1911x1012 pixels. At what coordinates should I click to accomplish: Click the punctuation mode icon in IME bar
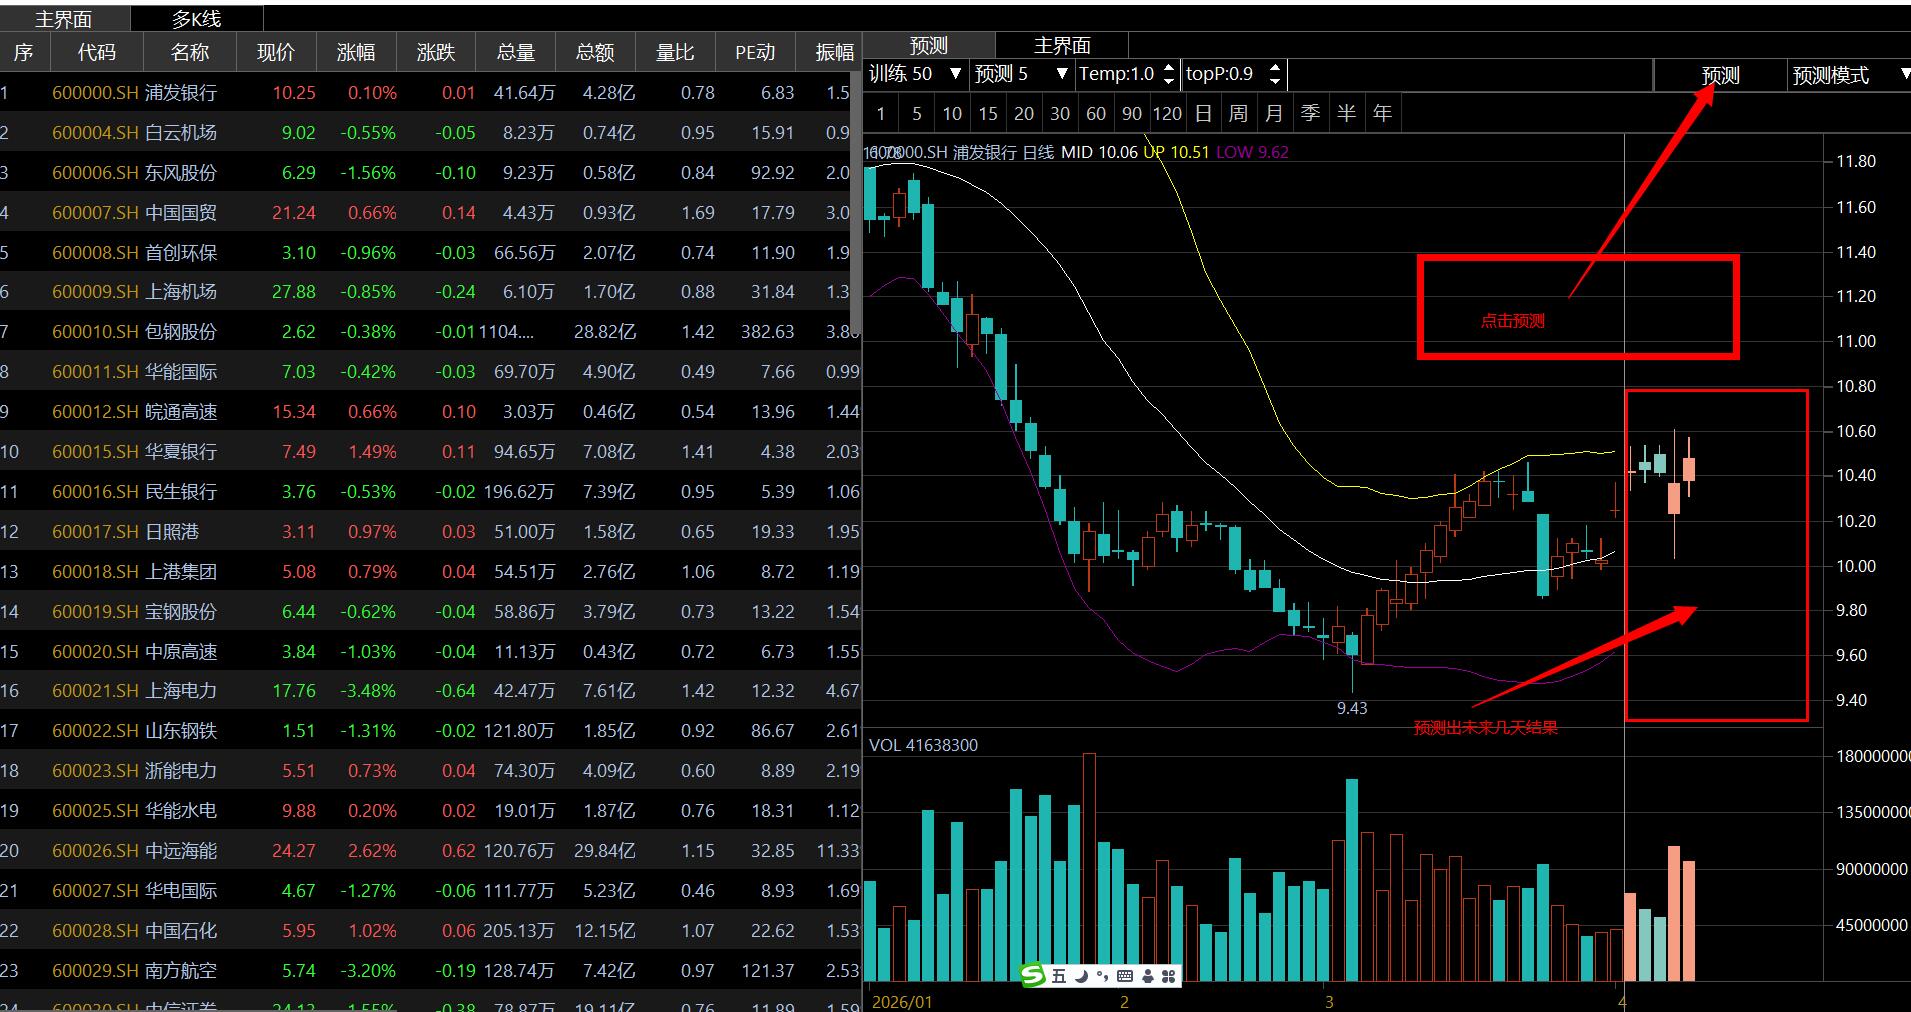tap(1102, 976)
